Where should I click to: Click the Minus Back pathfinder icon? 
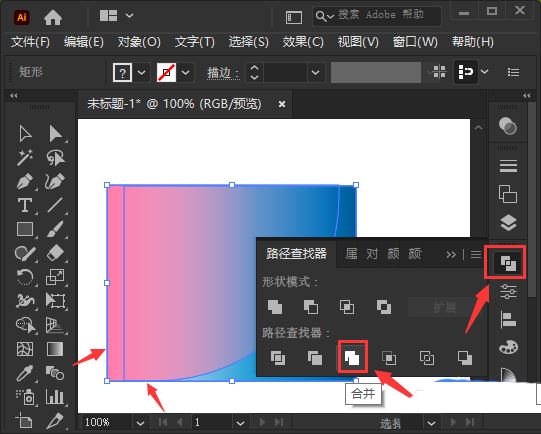[x=465, y=358]
